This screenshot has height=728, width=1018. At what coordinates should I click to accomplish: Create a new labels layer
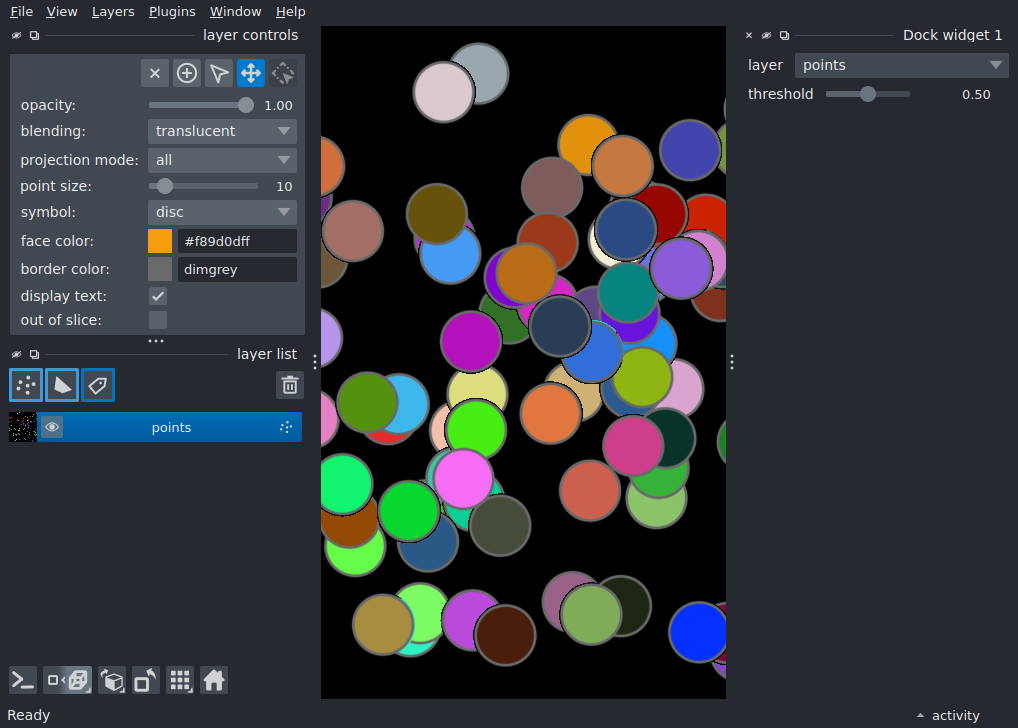point(98,385)
